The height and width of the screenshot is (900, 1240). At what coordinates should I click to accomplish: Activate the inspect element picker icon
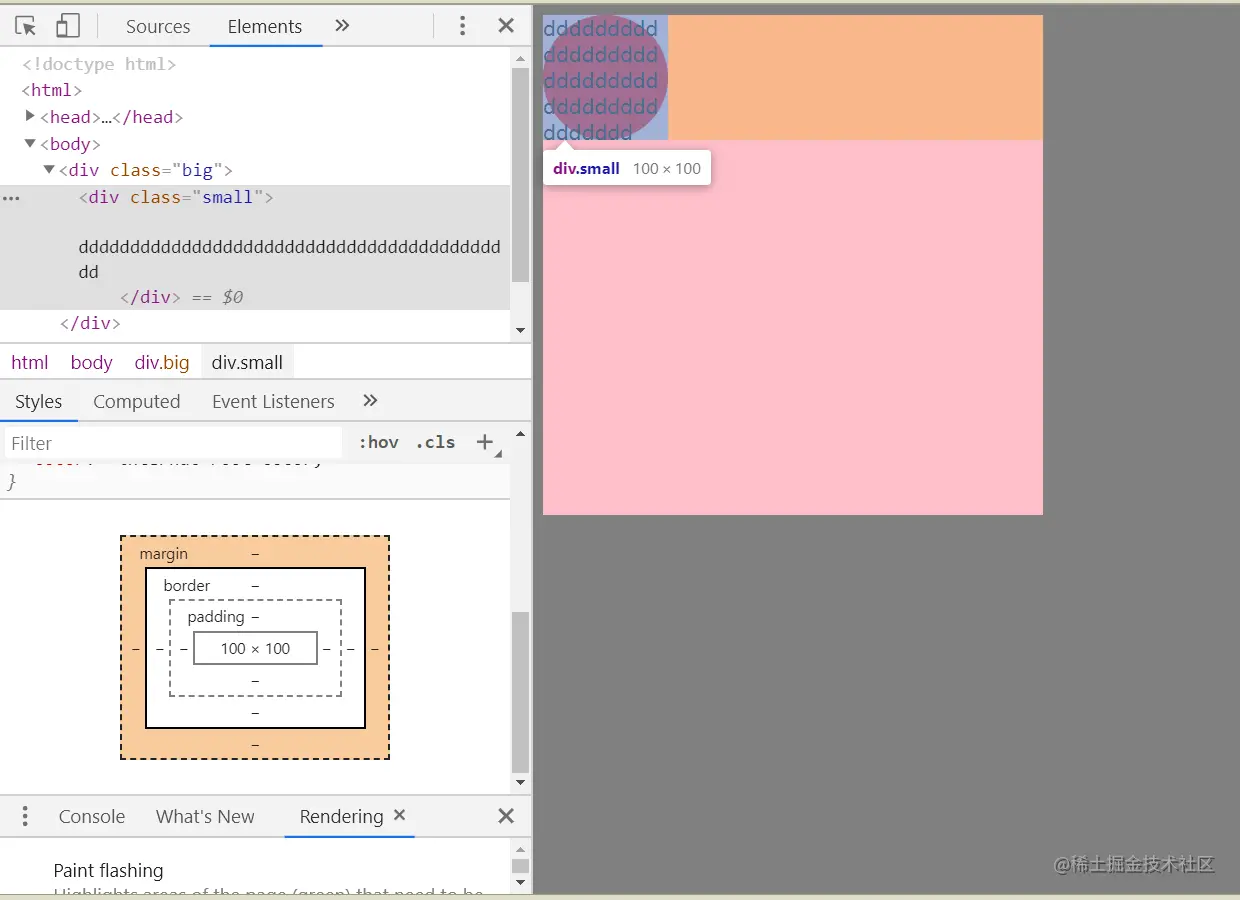[x=26, y=27]
